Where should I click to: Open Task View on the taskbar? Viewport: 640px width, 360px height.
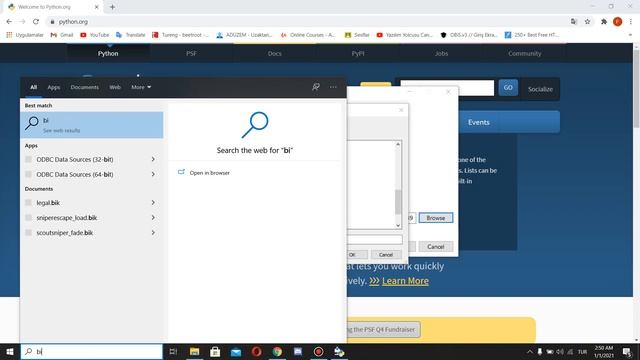pyautogui.click(x=173, y=351)
